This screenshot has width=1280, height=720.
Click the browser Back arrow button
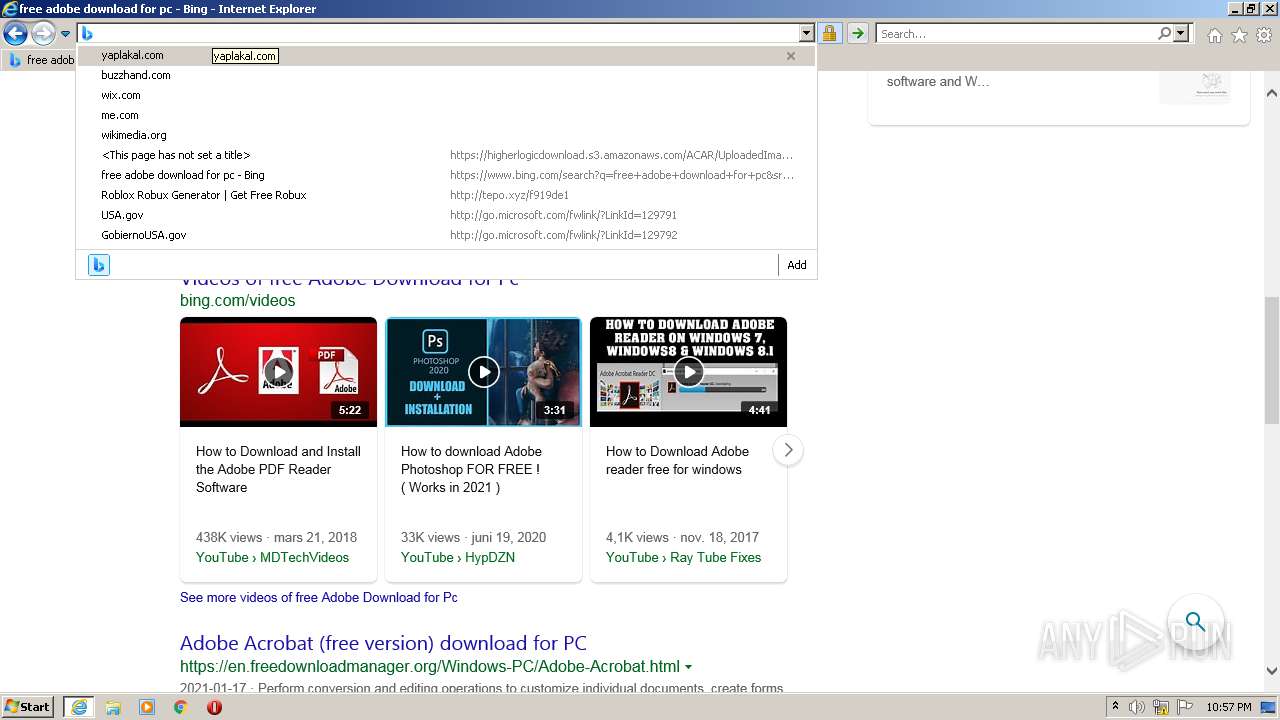point(15,34)
